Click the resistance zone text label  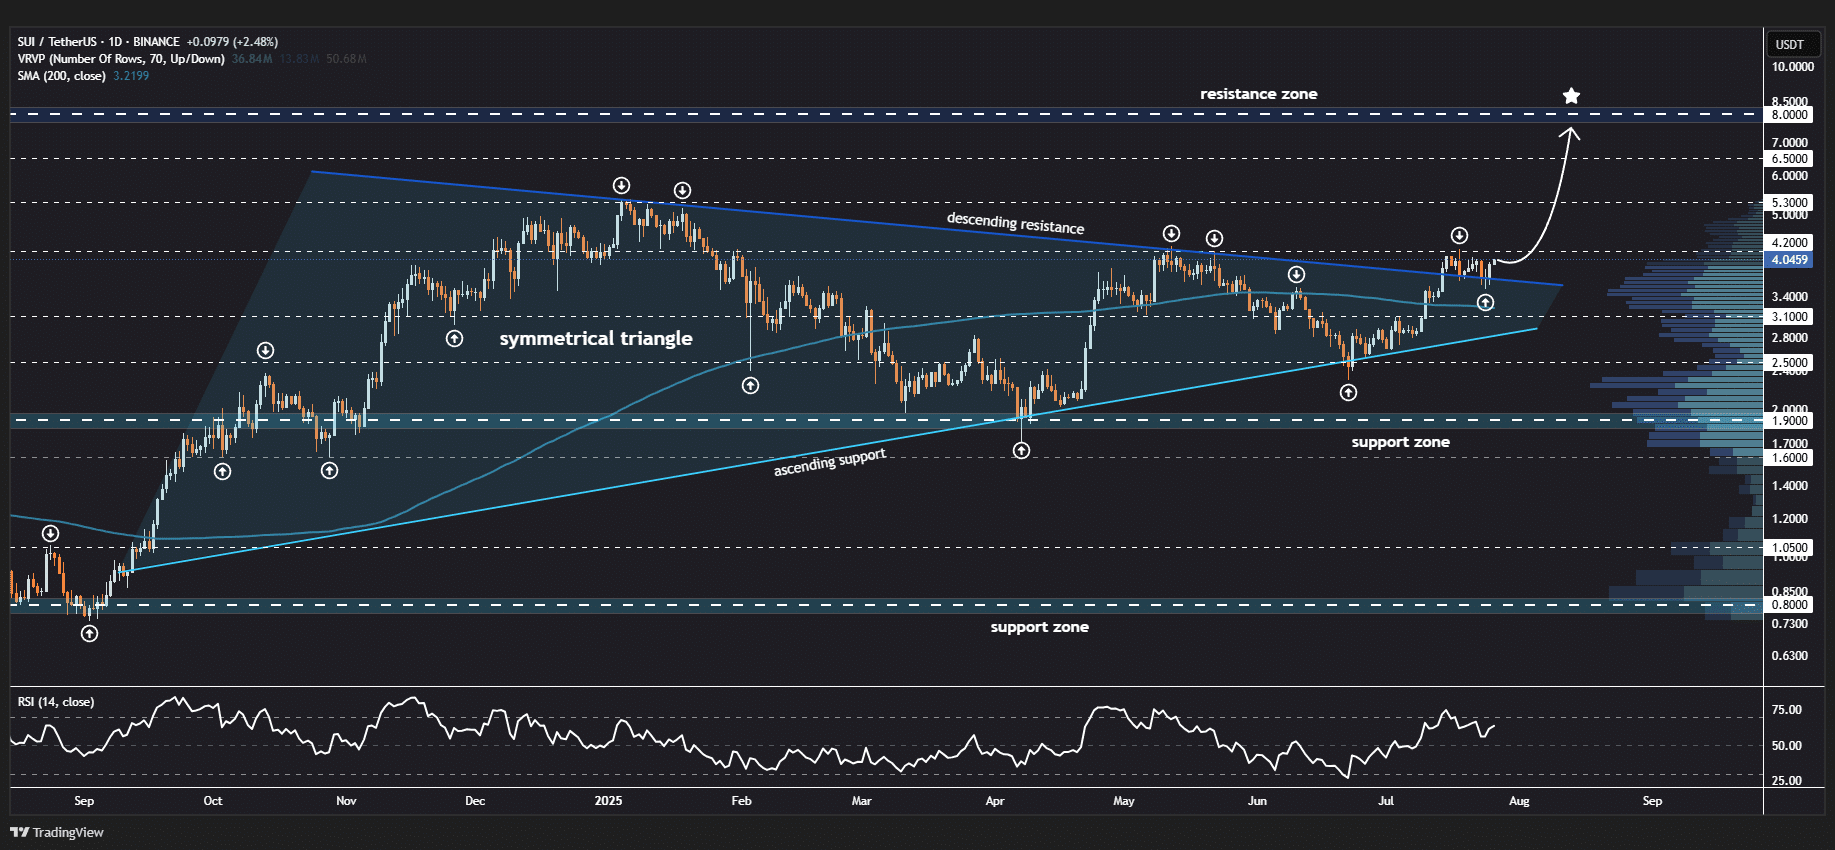click(x=1258, y=94)
